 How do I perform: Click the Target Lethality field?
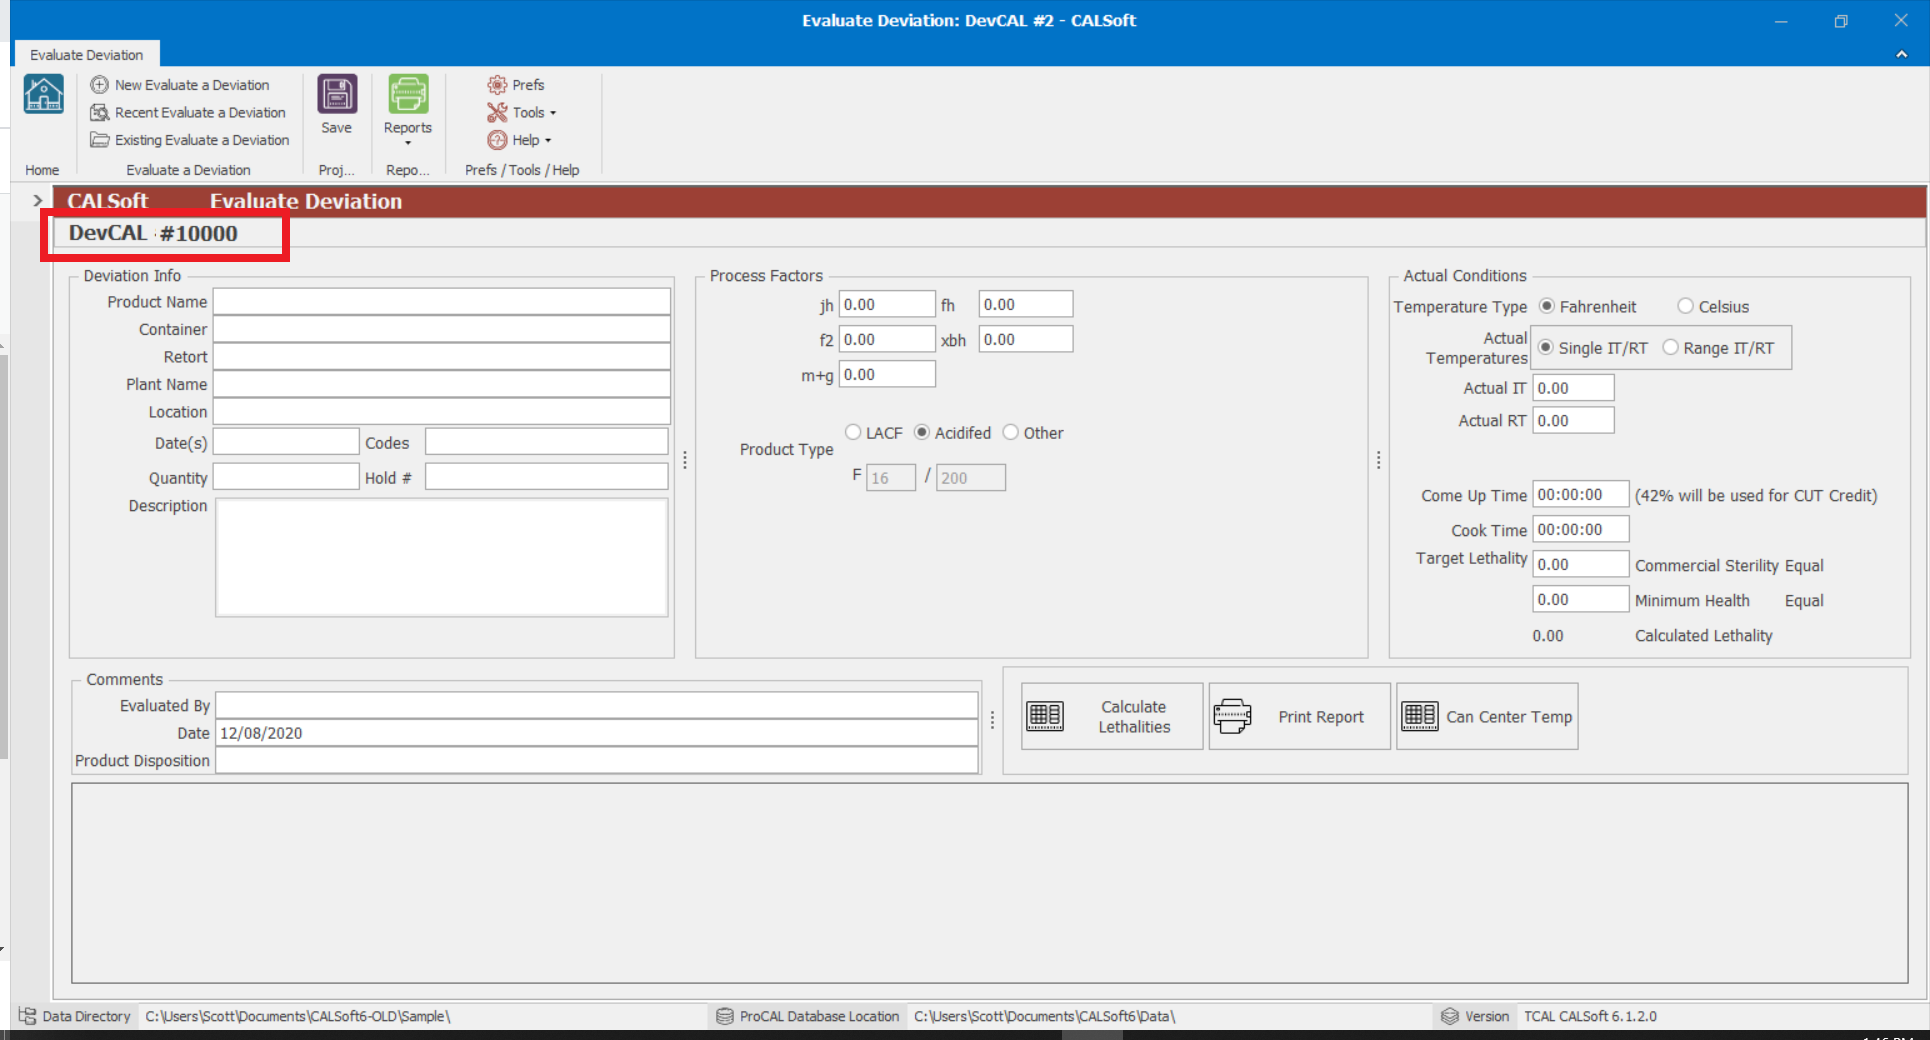(x=1581, y=564)
